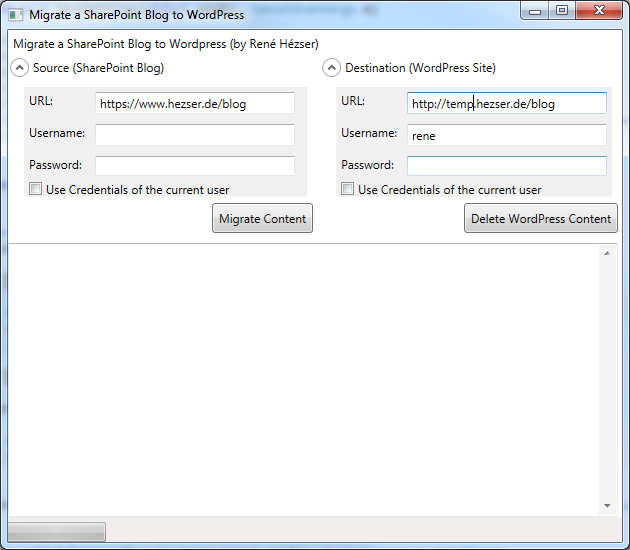This screenshot has height=550, width=630.
Task: Enable Source Use Credentials of current user
Action: tap(35, 189)
